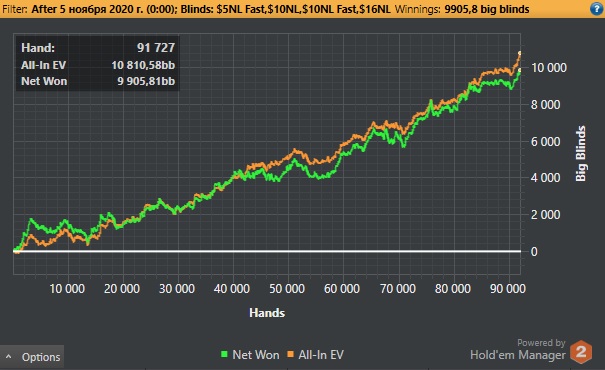Screen dimensions: 605x370
Task: Click the Net Won line endpoint marker
Action: click(x=520, y=70)
